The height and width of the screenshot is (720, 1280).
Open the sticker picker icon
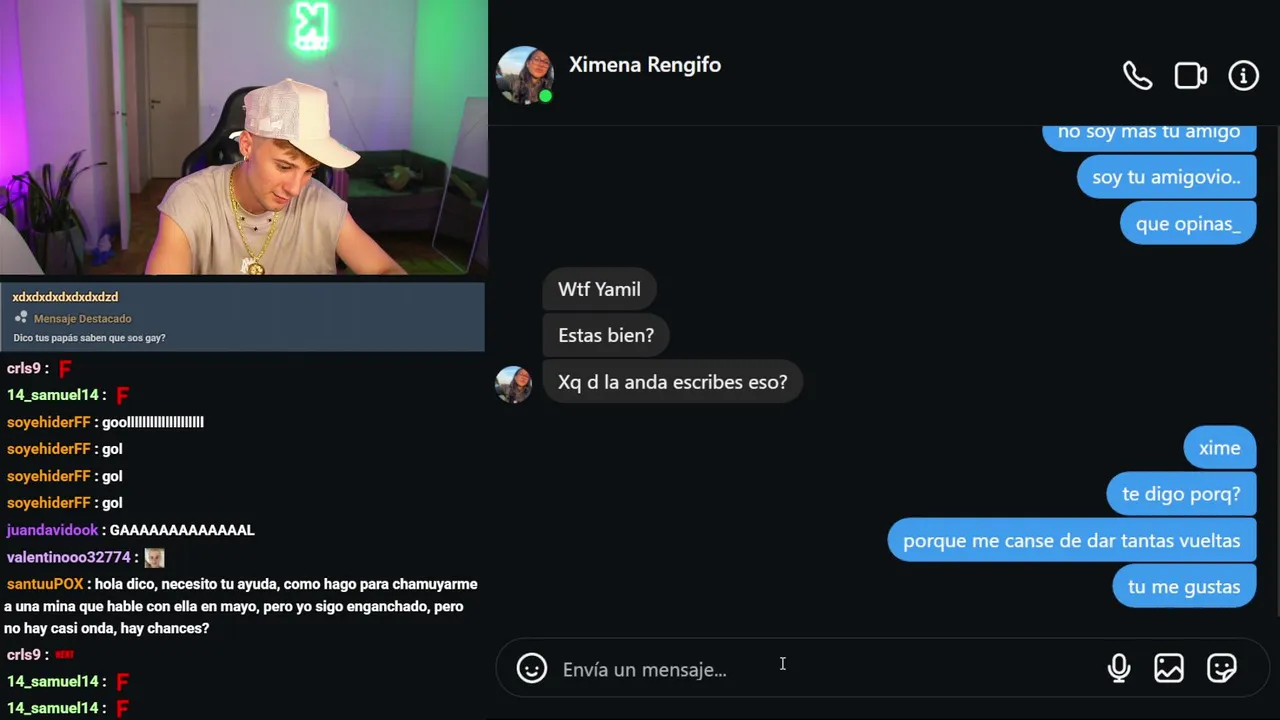1221,668
